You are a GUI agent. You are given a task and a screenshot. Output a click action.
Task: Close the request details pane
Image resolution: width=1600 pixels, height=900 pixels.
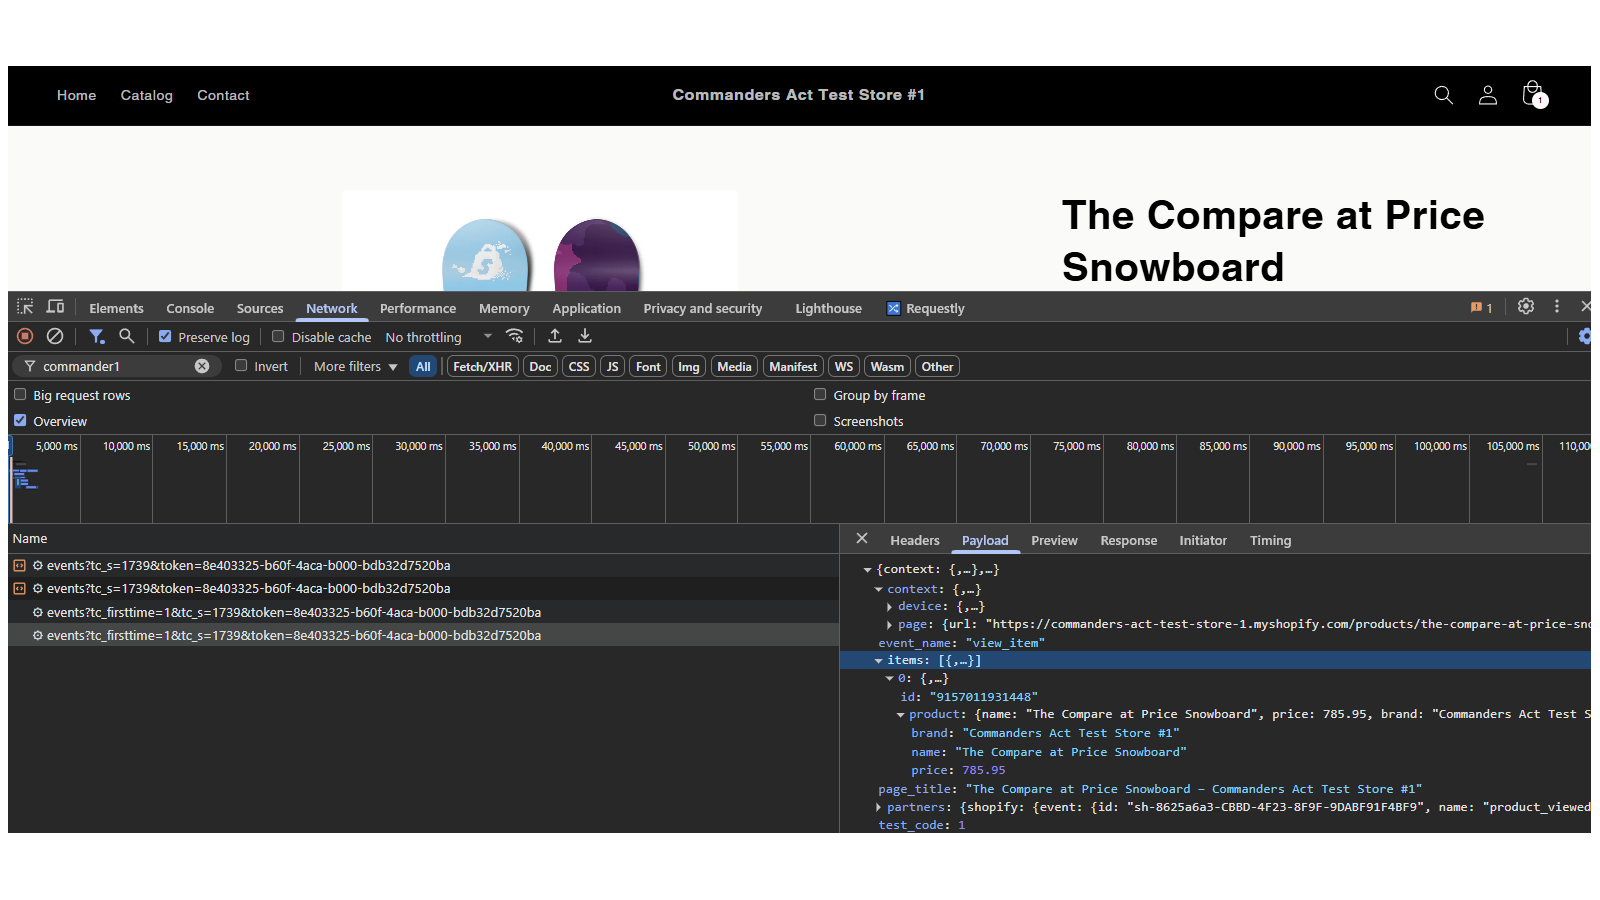tap(862, 539)
